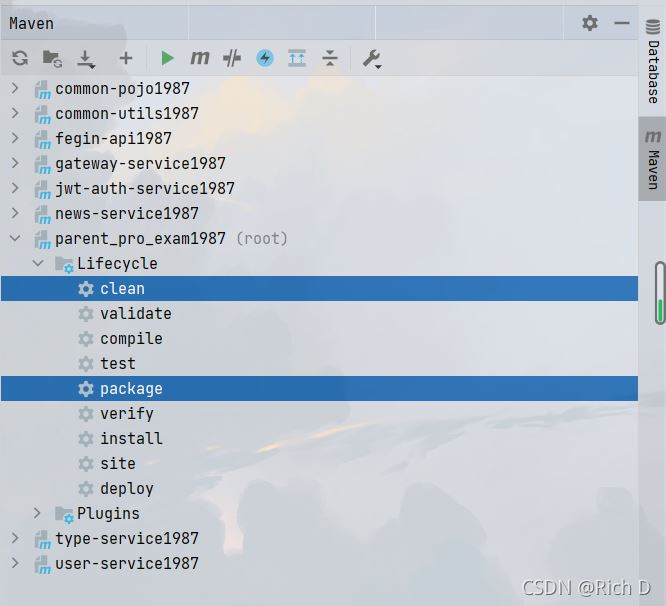Click the Lifecycle folder label
The width and height of the screenshot is (666, 606).
point(117,264)
